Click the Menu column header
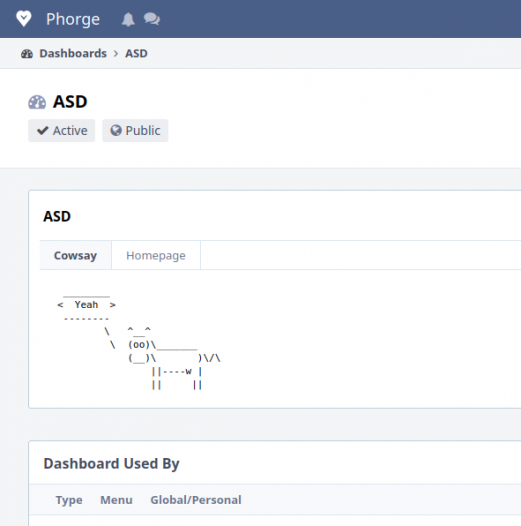The width and height of the screenshot is (521, 526). click(x=116, y=500)
